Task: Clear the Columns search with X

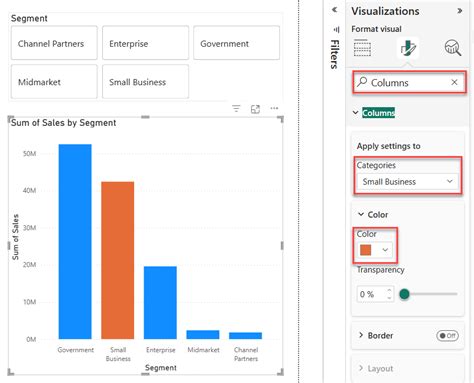Action: tap(454, 82)
